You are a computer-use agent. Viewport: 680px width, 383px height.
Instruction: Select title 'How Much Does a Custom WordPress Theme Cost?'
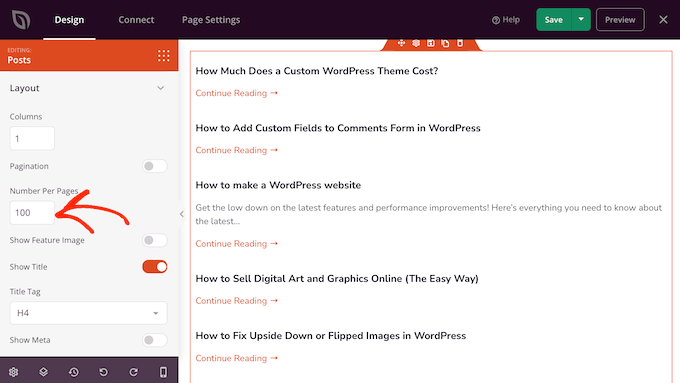coord(317,71)
